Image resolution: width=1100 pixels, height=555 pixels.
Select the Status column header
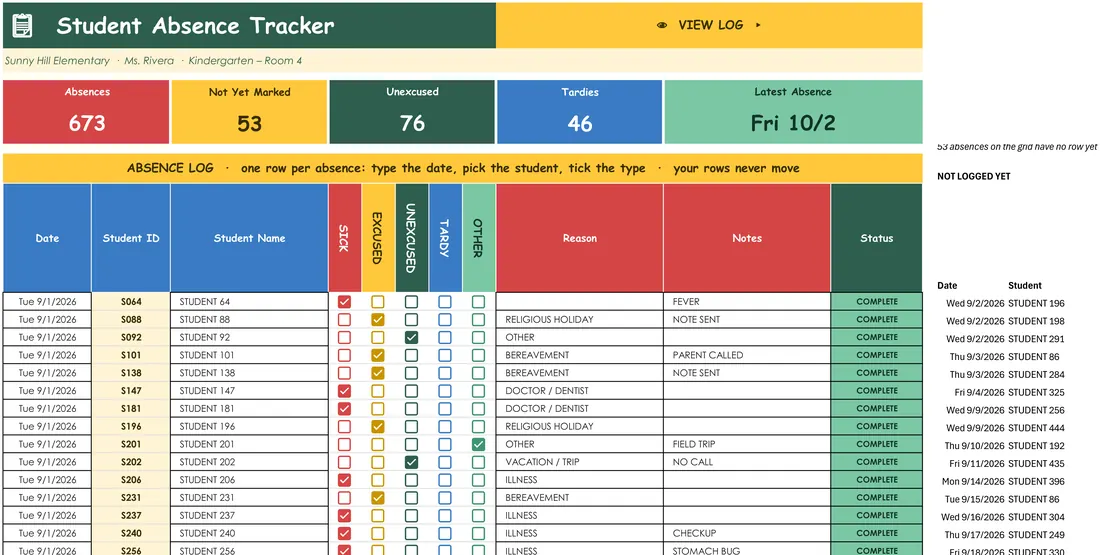(x=877, y=238)
